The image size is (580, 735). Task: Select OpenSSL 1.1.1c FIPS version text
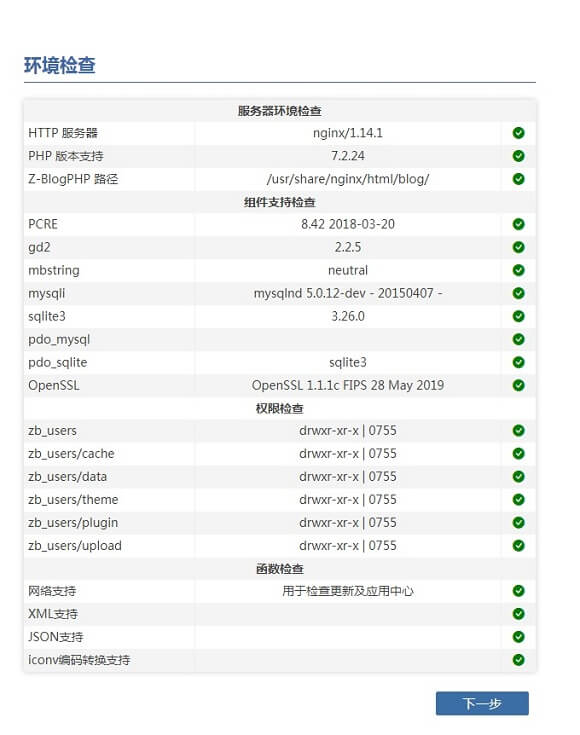pos(347,385)
